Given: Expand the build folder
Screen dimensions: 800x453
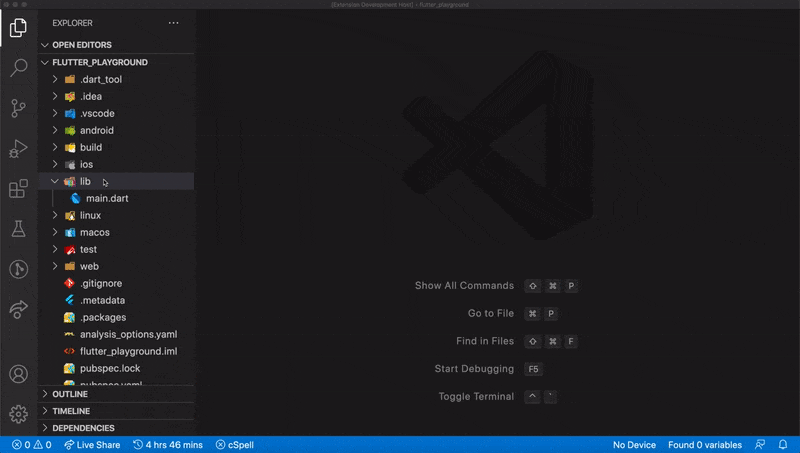Looking at the screenshot, I should tap(116, 147).
